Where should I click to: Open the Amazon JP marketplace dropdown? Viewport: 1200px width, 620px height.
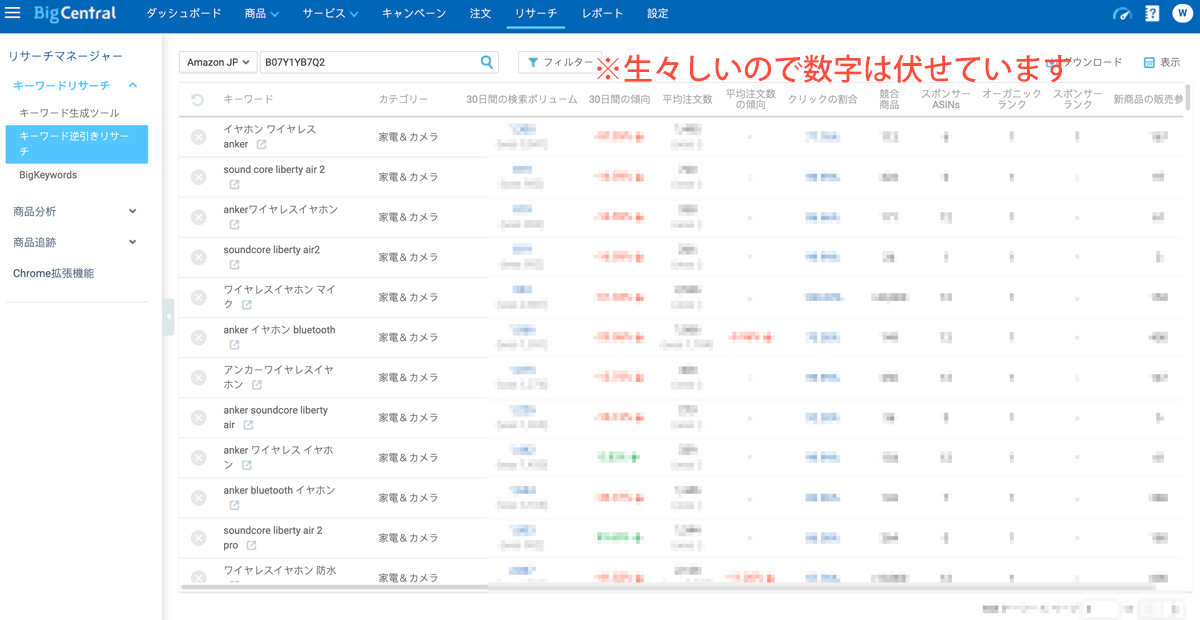click(218, 62)
